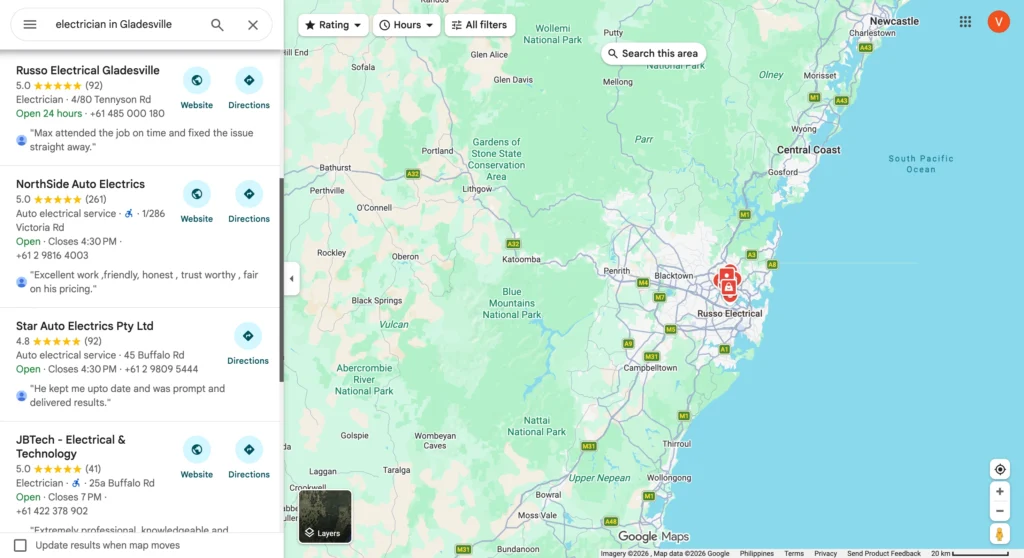Show your current location on map
Viewport: 1024px width, 558px height.
1000,470
